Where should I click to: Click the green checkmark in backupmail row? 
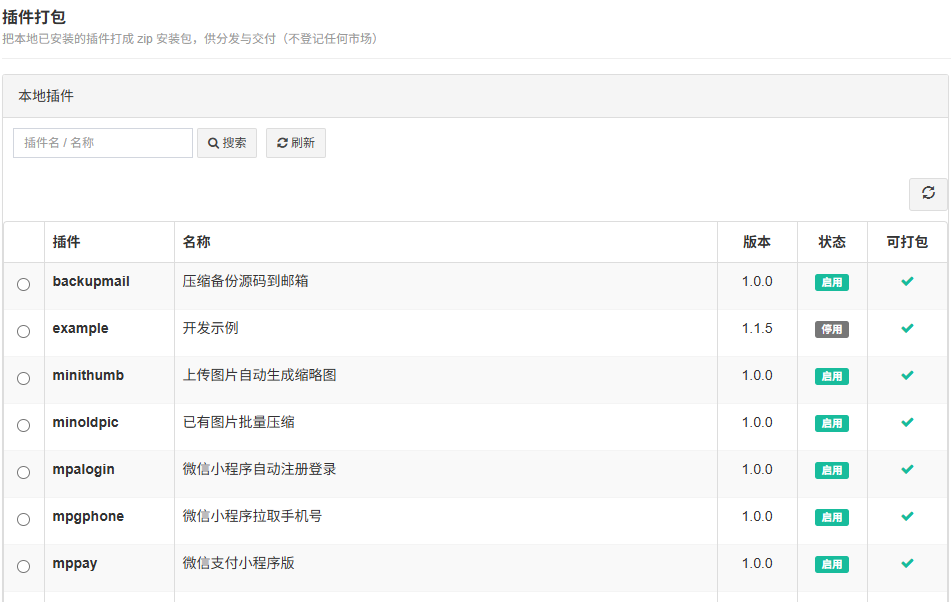(x=907, y=281)
